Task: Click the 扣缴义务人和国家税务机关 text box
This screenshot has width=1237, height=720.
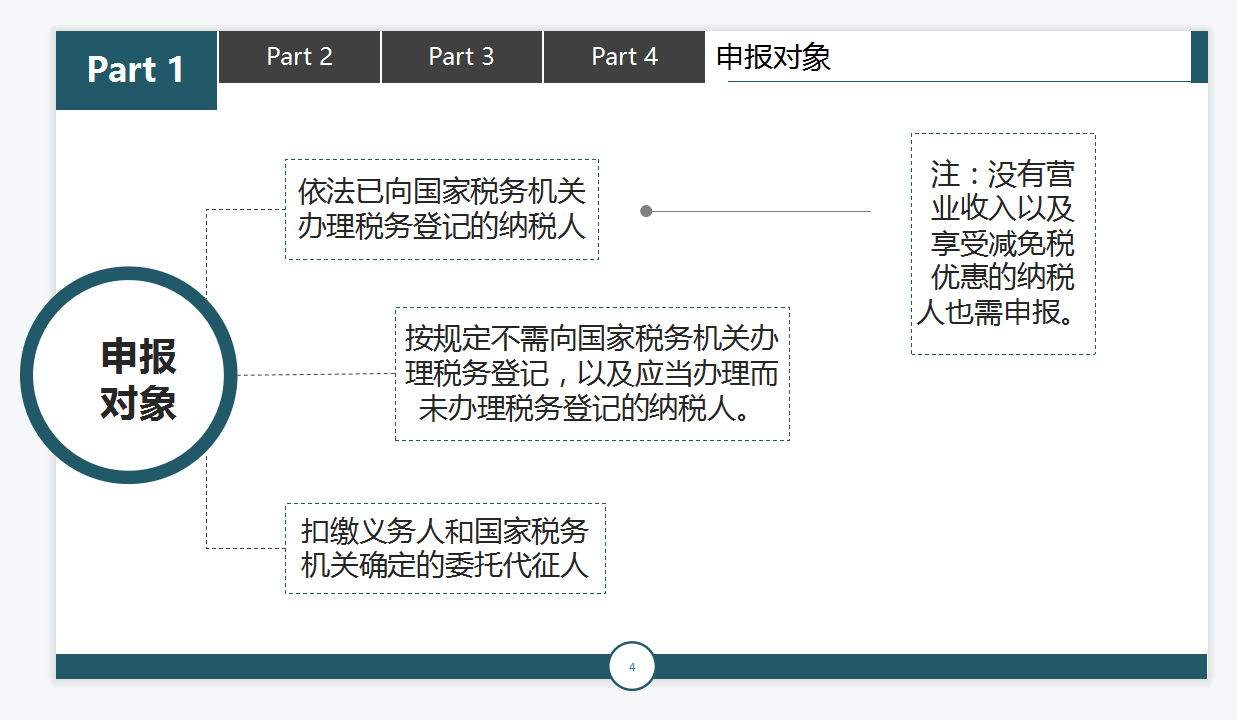Action: point(444,549)
